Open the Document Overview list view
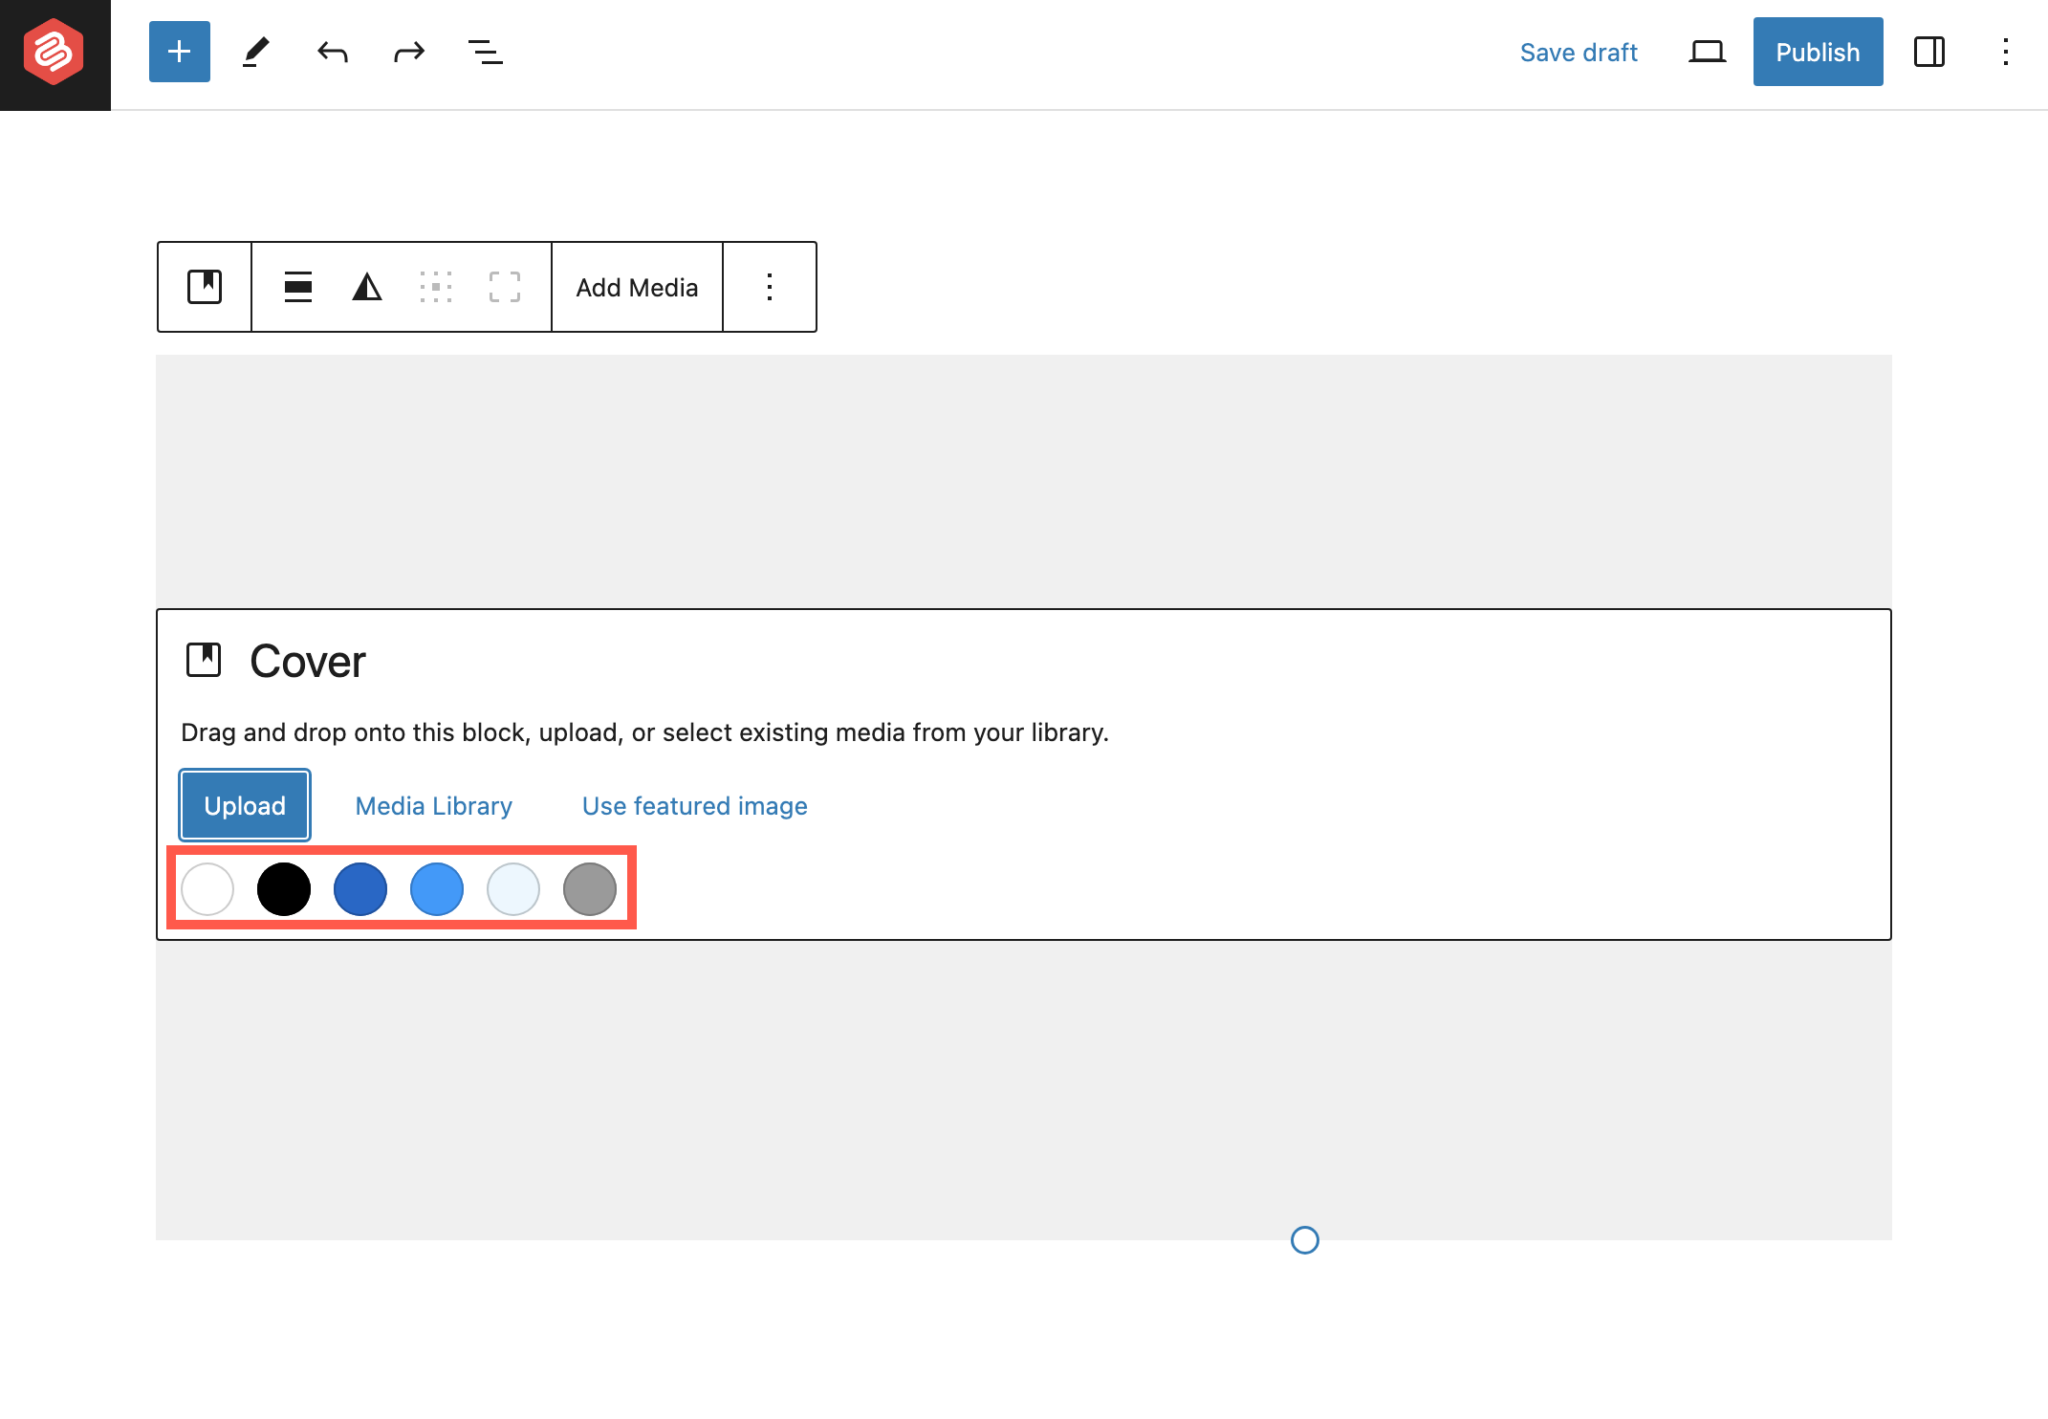The image size is (2048, 1419). [x=485, y=51]
